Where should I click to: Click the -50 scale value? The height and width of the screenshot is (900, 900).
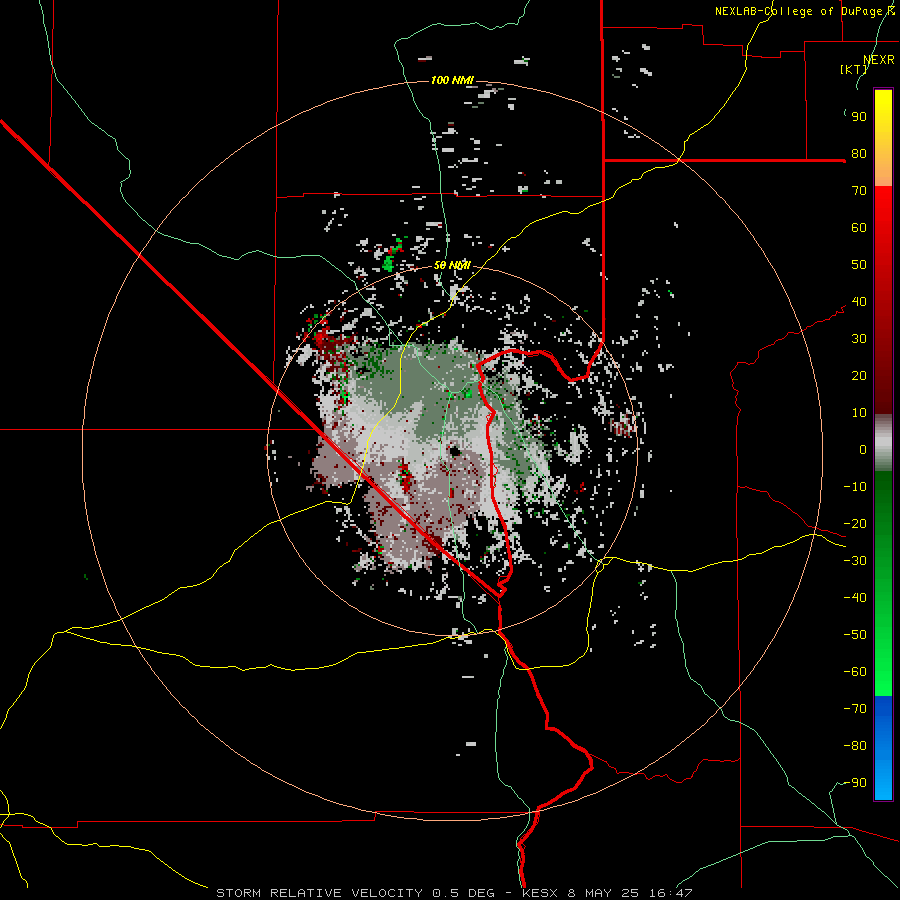tap(855, 635)
